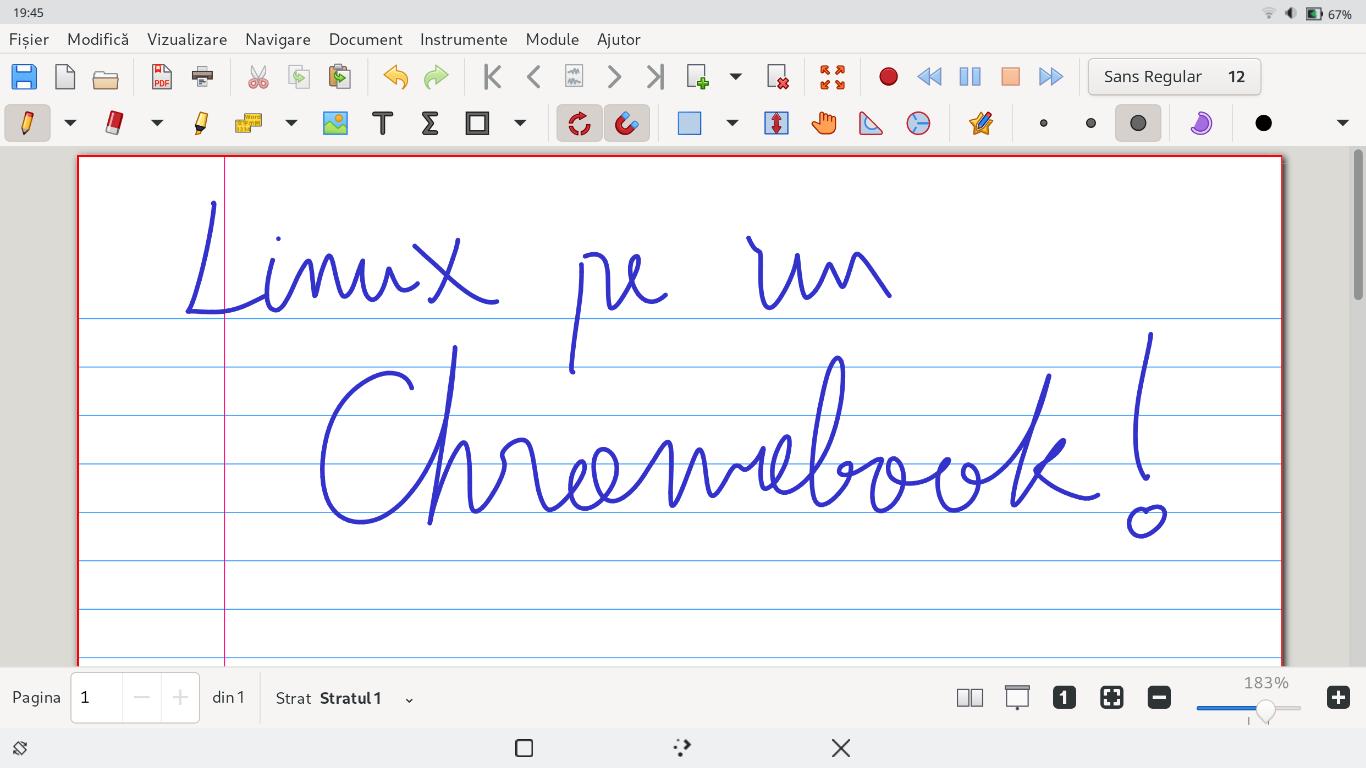Click the Paste clipboard icon
Image resolution: width=1366 pixels, height=768 pixels.
tap(340, 77)
